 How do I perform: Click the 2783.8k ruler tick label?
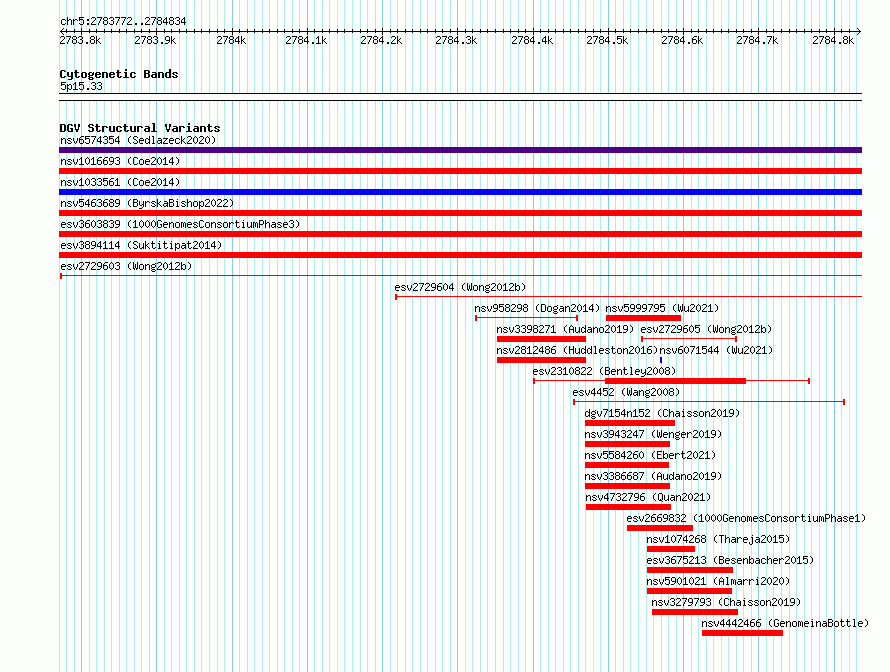click(x=80, y=40)
